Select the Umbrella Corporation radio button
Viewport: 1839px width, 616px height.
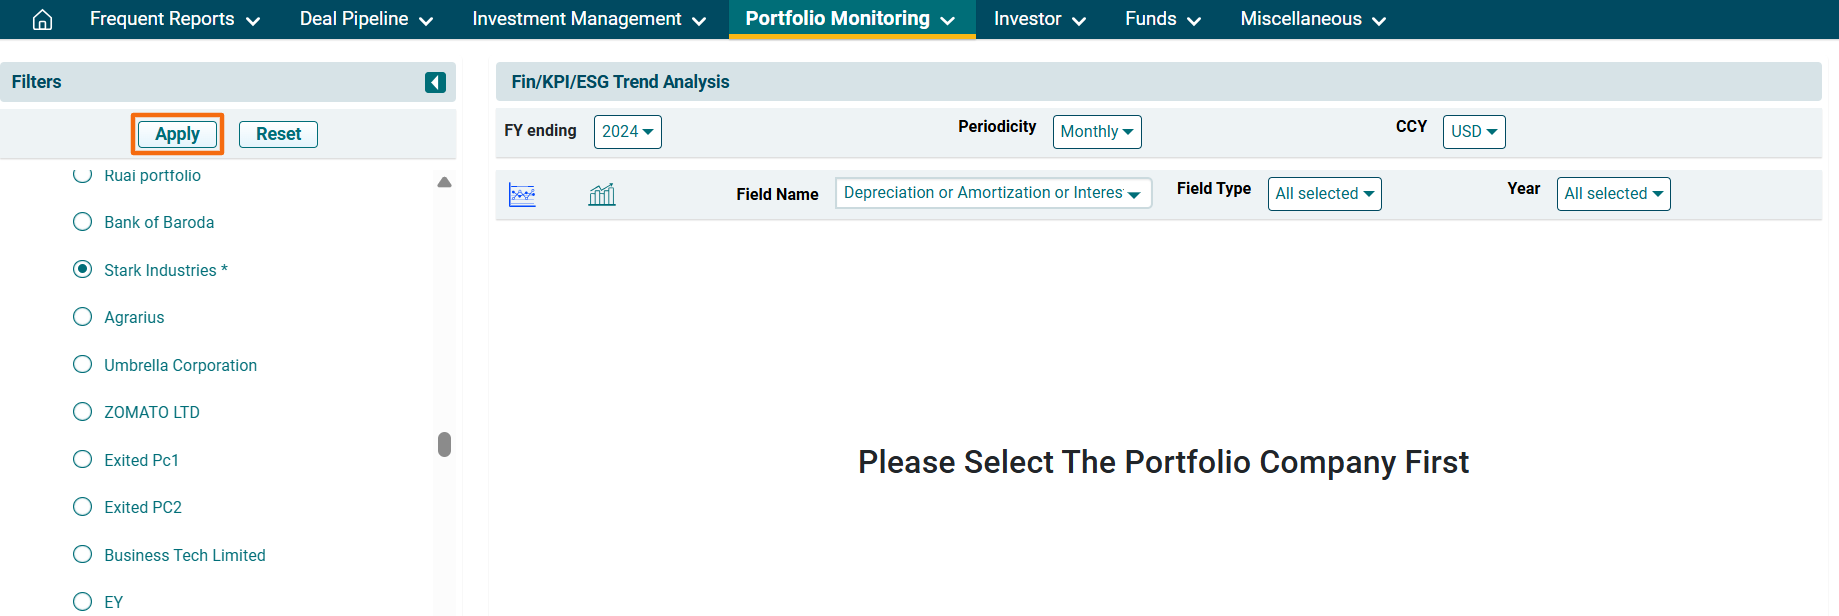click(x=83, y=365)
